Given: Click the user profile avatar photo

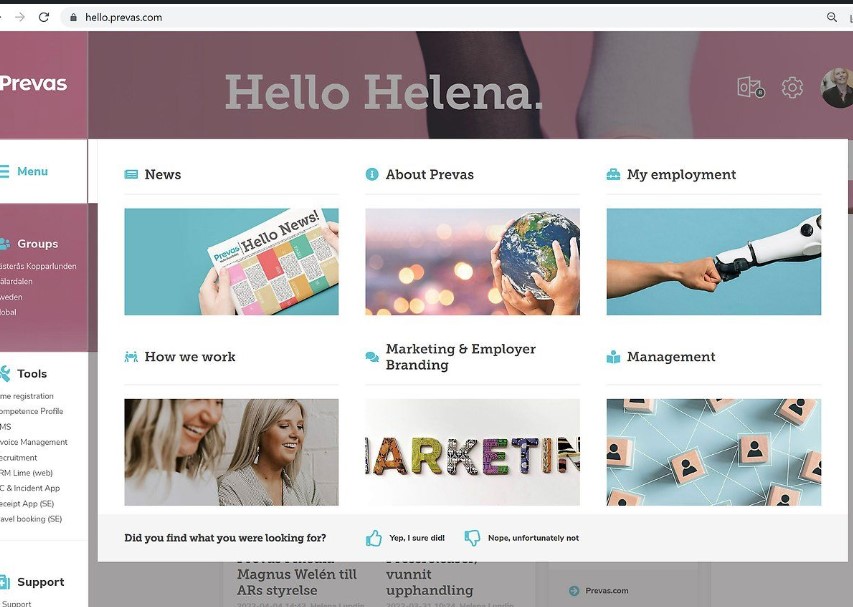Looking at the screenshot, I should 837,88.
